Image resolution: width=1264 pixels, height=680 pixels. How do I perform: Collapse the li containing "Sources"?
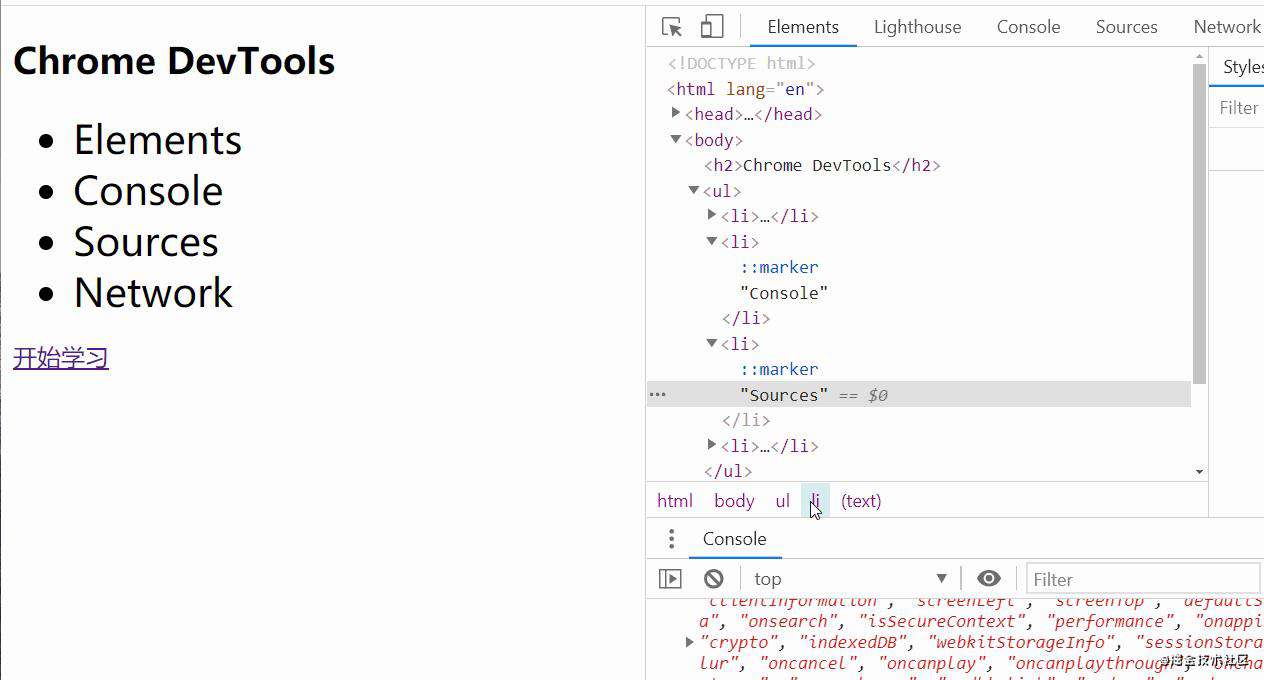[x=712, y=343]
